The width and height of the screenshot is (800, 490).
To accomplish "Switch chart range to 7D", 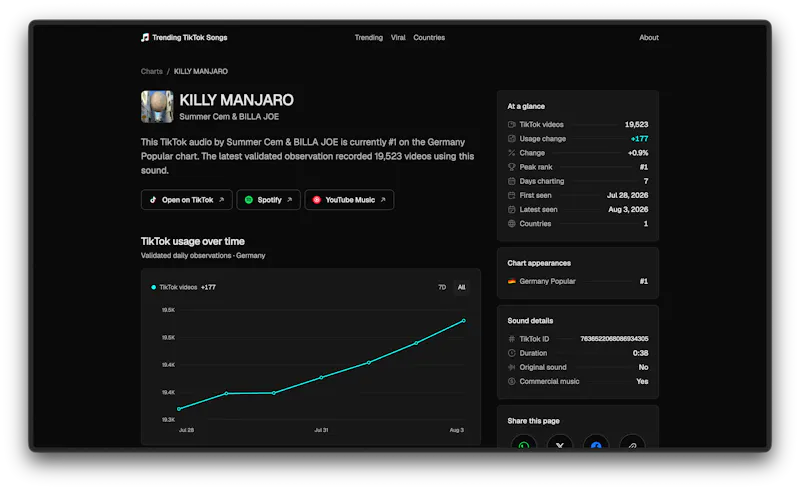I will 442,287.
